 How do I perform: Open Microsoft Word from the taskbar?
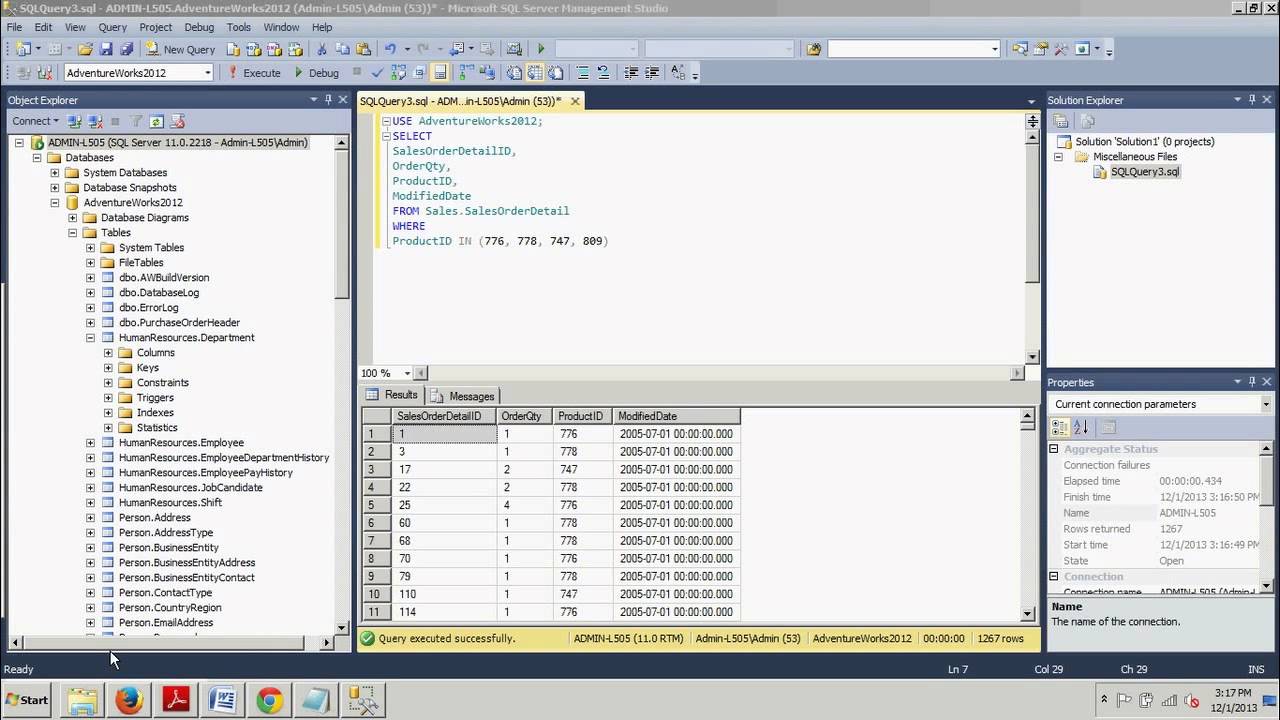(x=223, y=700)
